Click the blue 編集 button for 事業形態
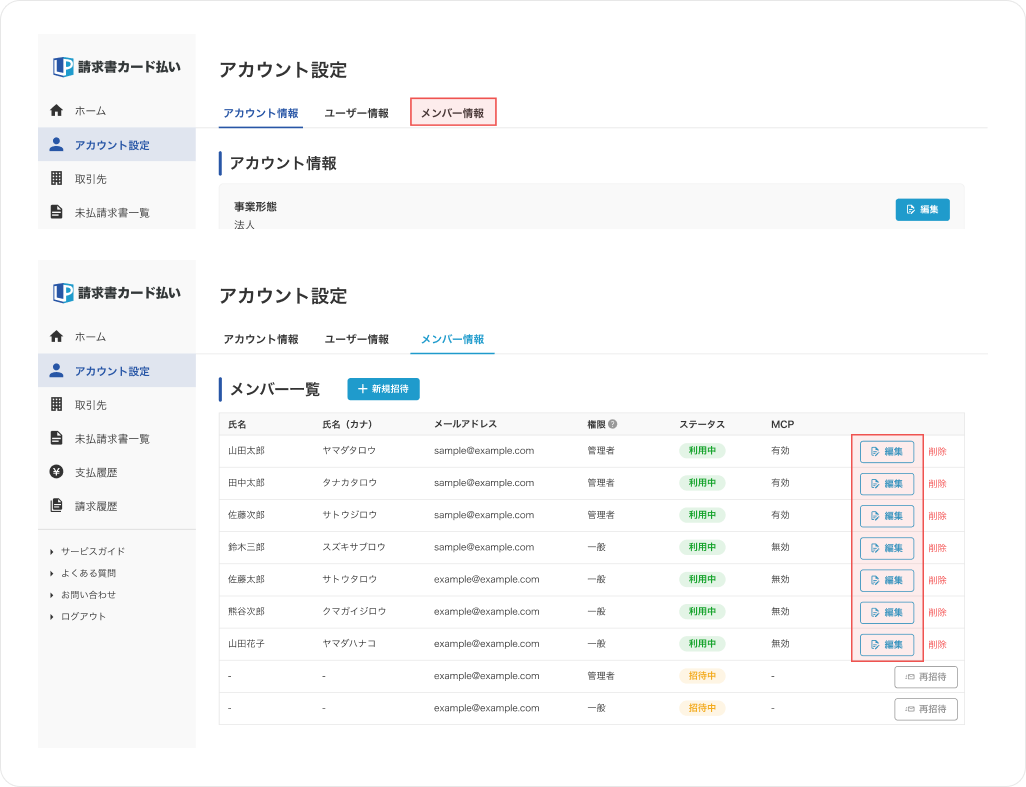Image resolution: width=1026 pixels, height=787 pixels. coord(923,209)
